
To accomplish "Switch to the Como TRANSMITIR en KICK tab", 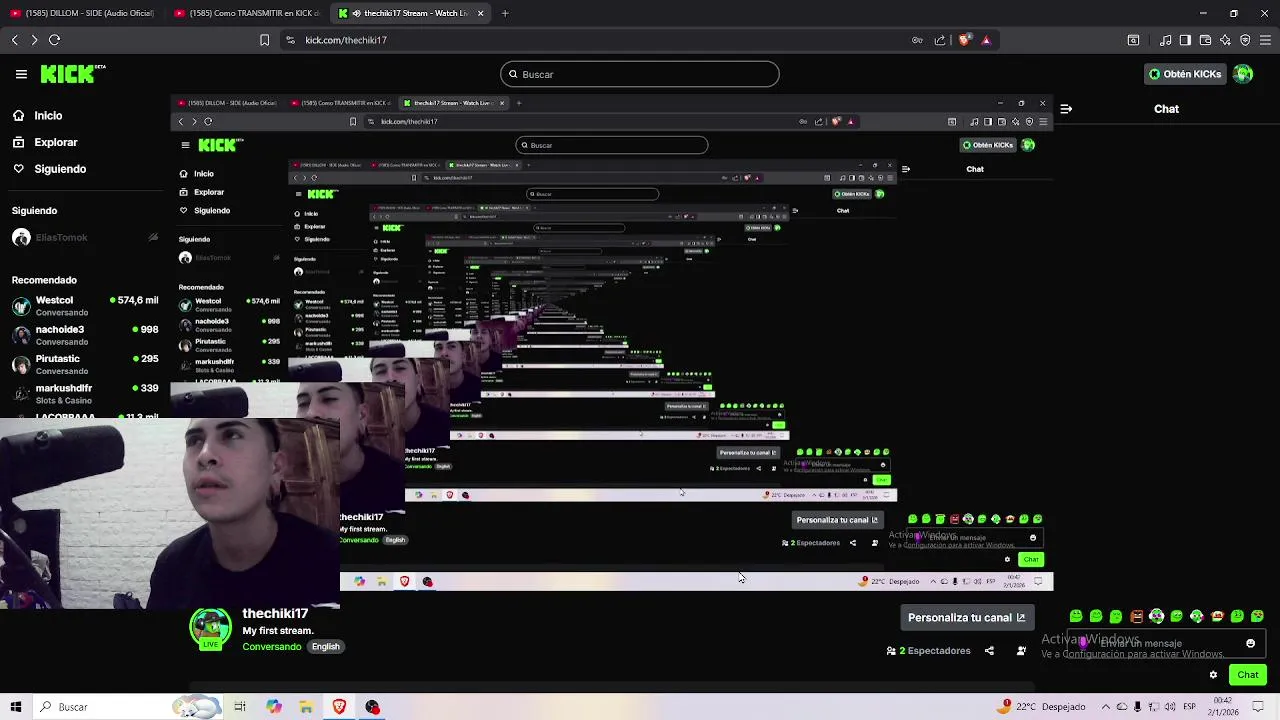I will (246, 13).
